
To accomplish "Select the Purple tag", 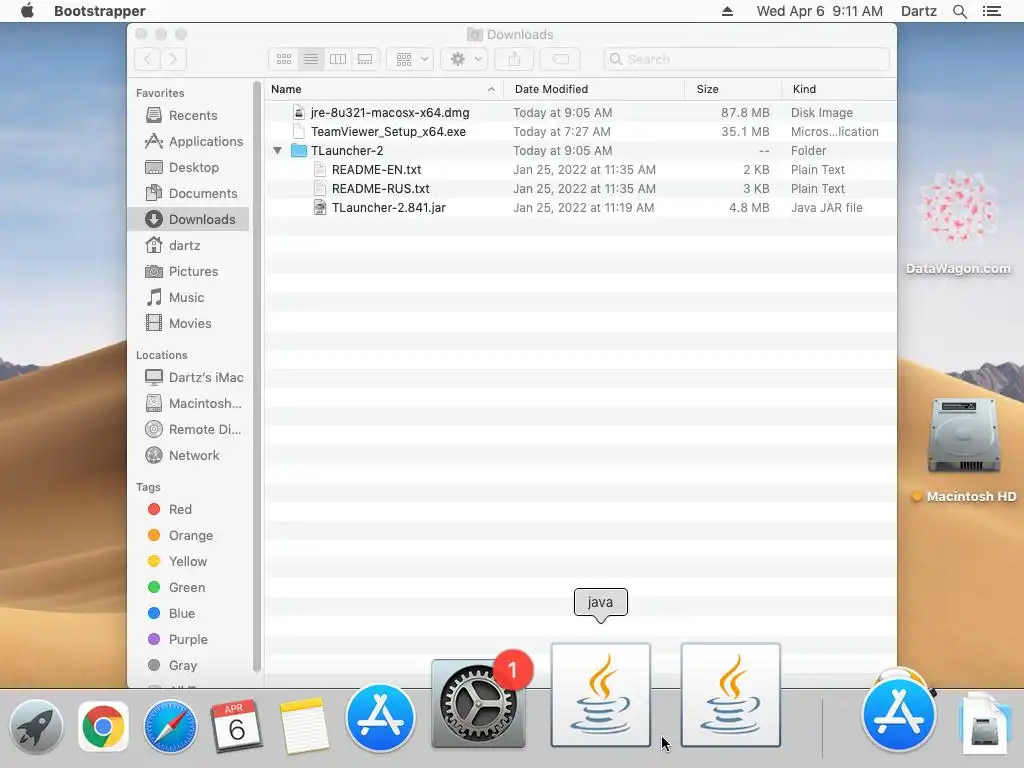I will pos(187,640).
